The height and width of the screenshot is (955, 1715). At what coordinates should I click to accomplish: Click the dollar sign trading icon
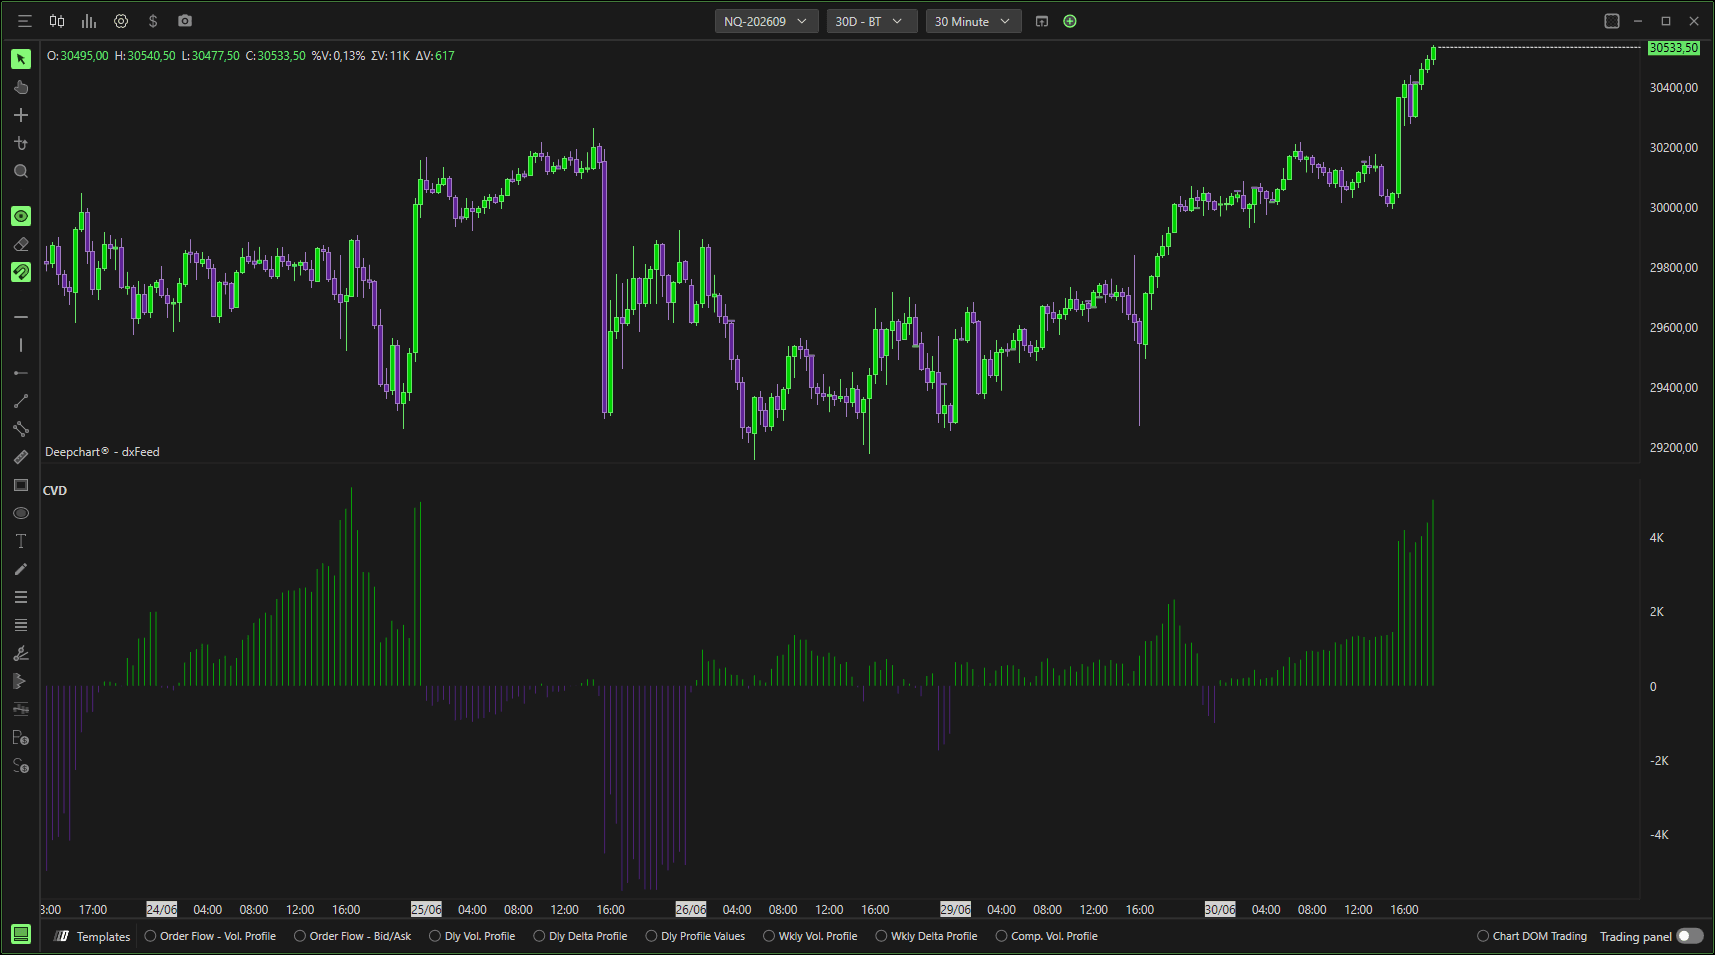tap(153, 21)
